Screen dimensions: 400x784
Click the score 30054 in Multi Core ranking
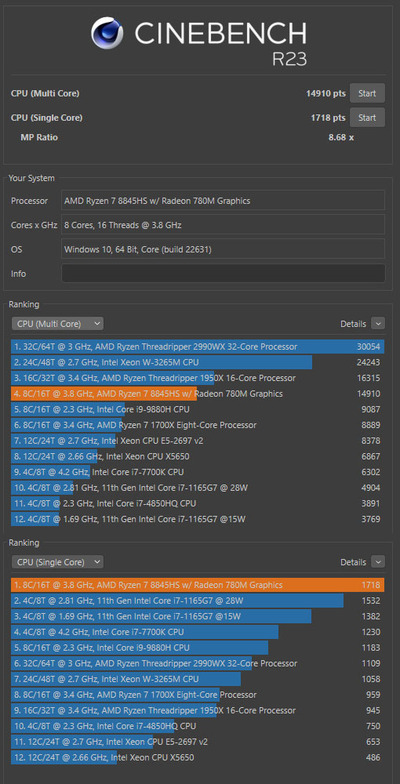(x=368, y=346)
